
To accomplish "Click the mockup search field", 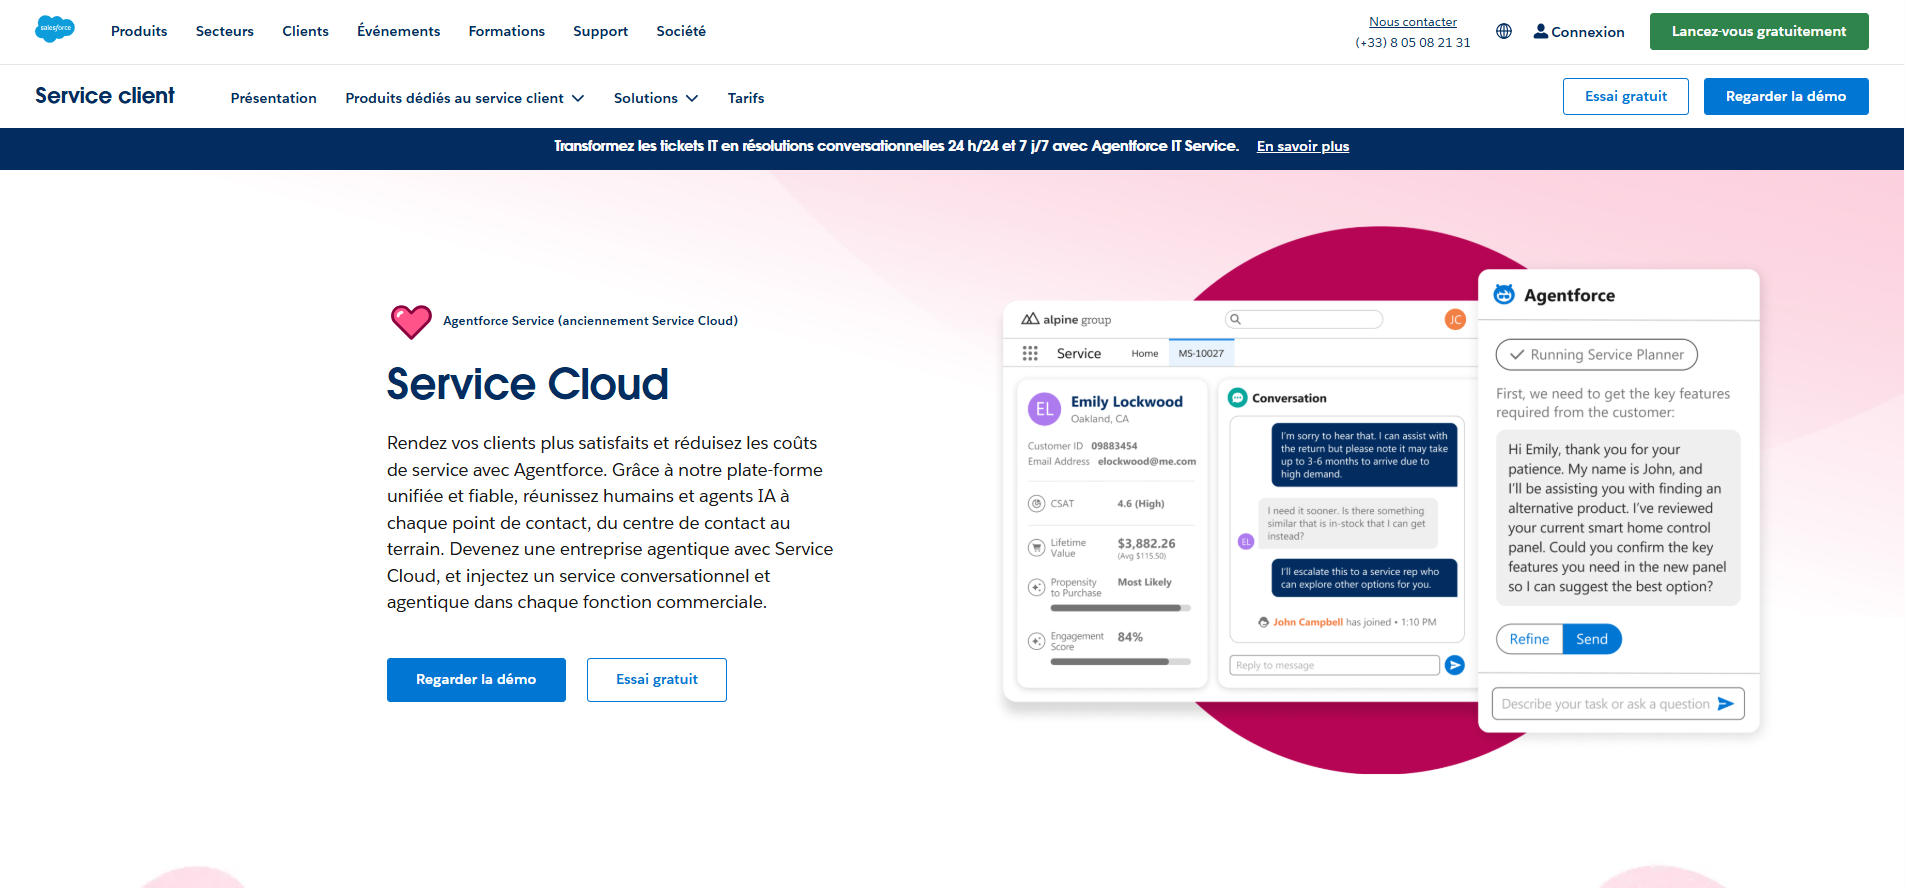I will tap(1304, 319).
